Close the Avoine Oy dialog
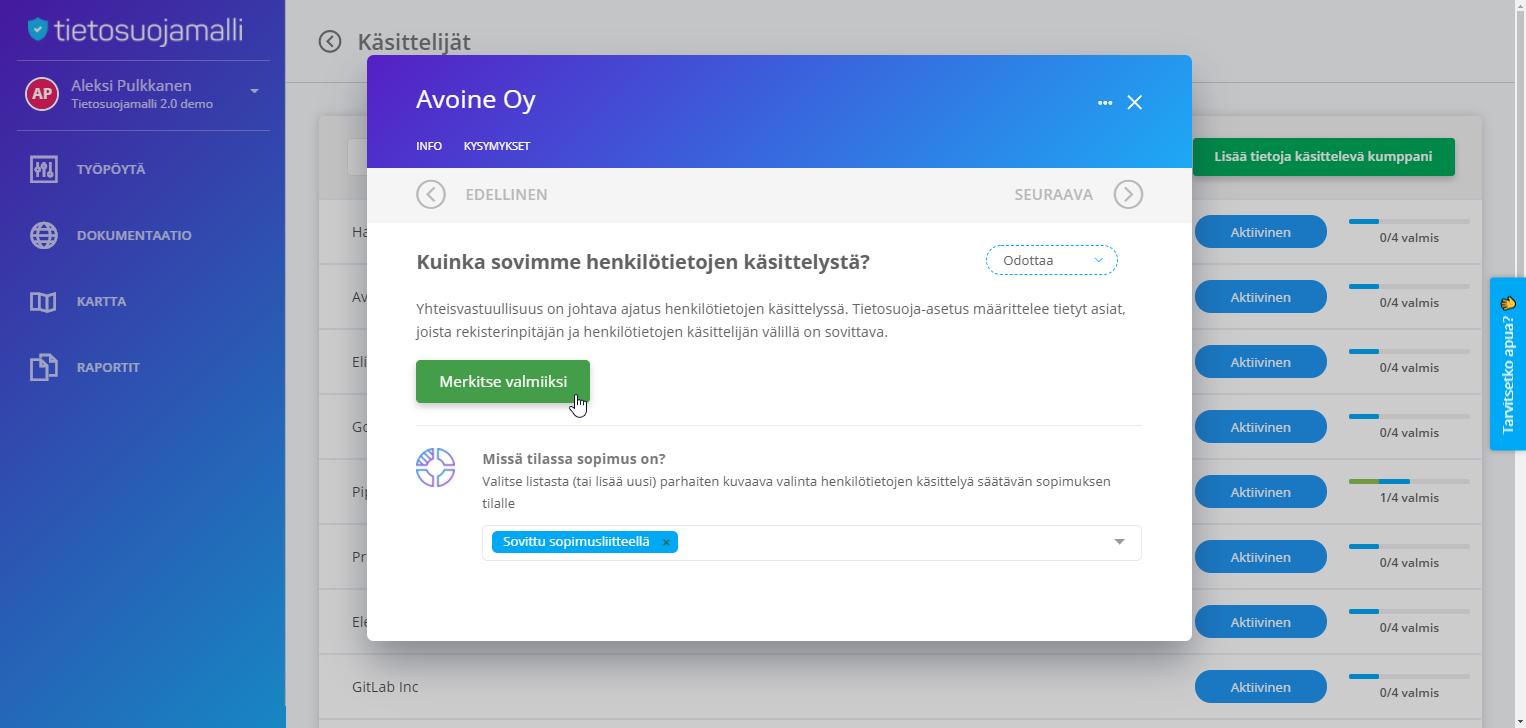1526x728 pixels. click(x=1134, y=102)
